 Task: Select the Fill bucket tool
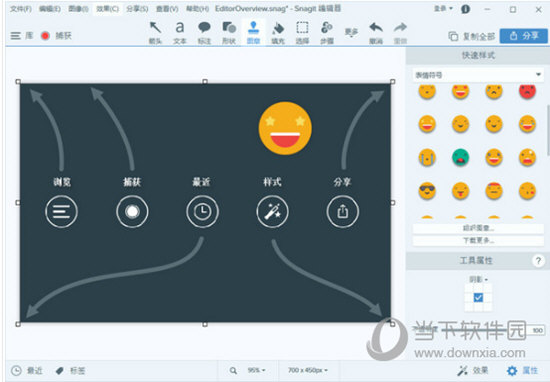[x=278, y=33]
